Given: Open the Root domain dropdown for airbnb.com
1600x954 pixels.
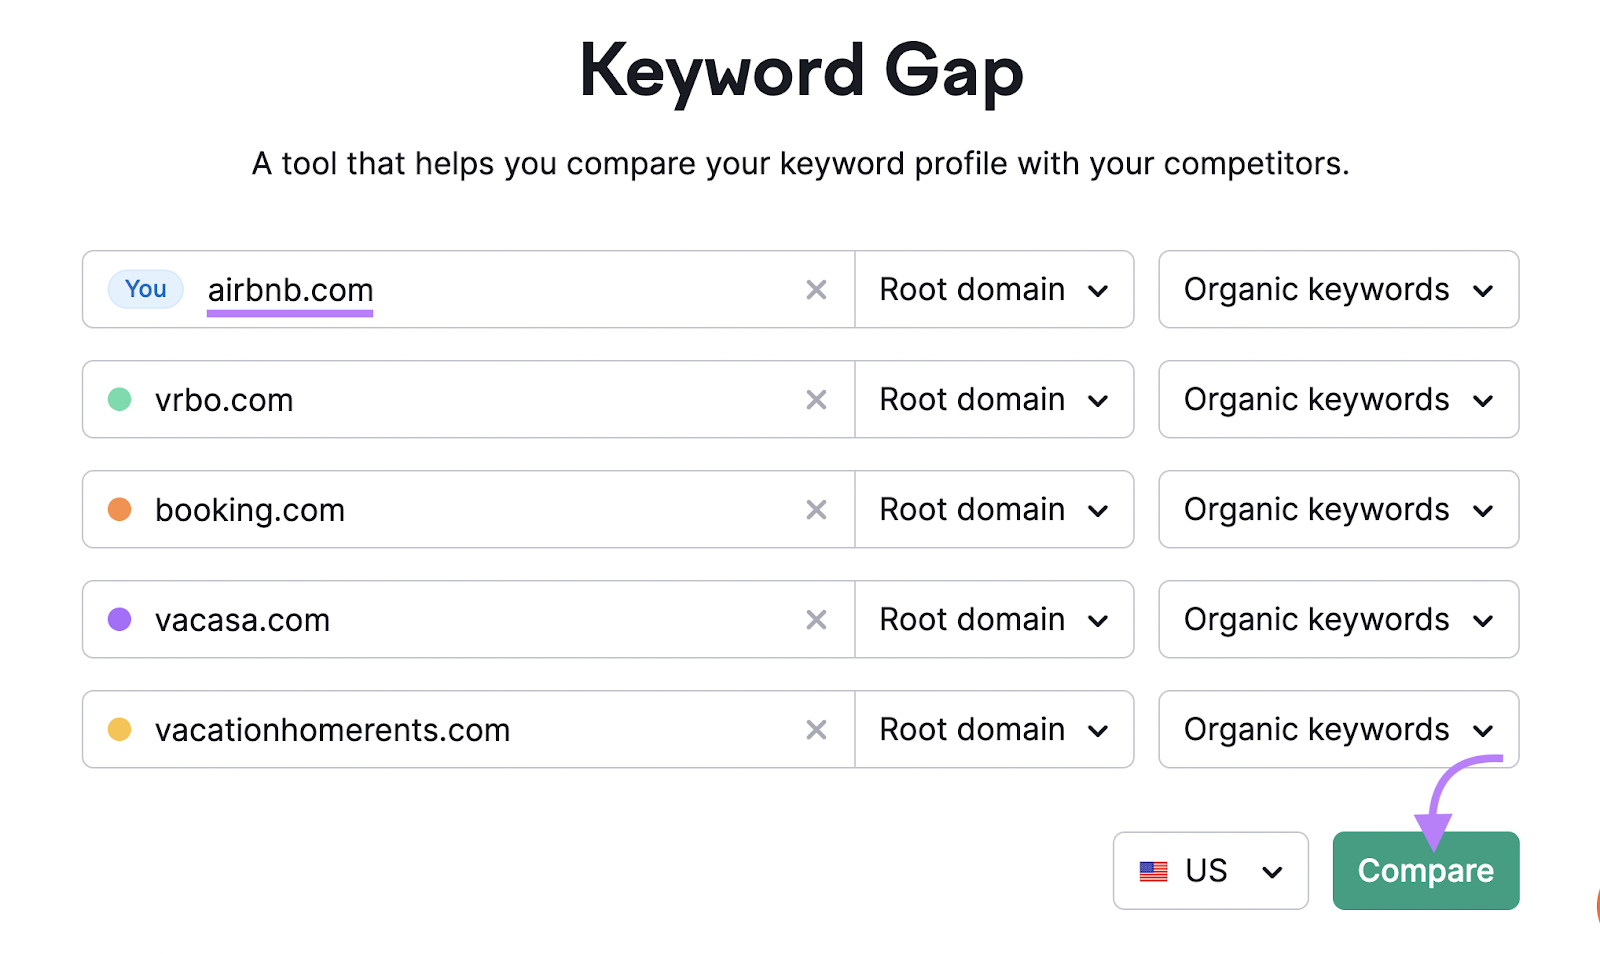Looking at the screenshot, I should tap(993, 289).
